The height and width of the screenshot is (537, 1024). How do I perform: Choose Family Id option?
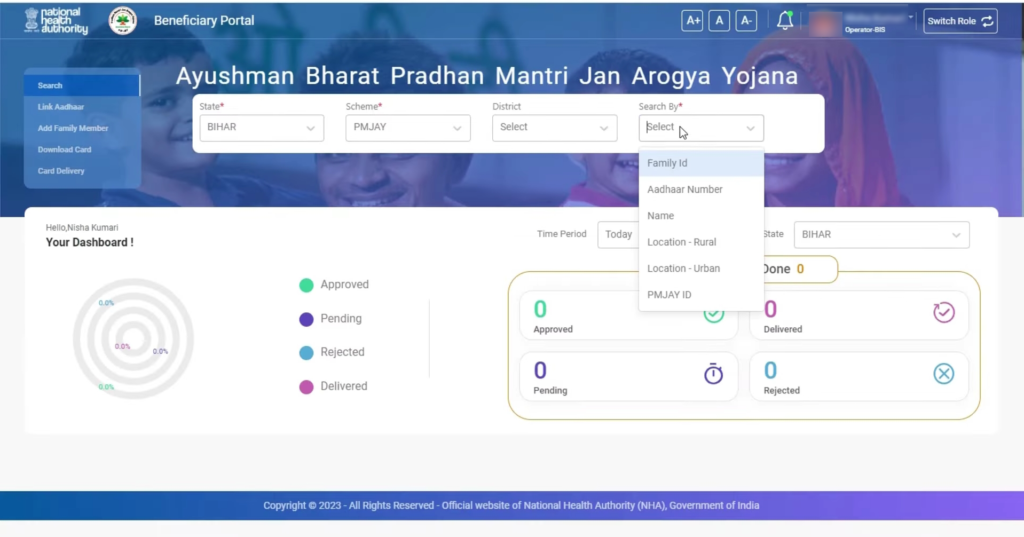701,163
